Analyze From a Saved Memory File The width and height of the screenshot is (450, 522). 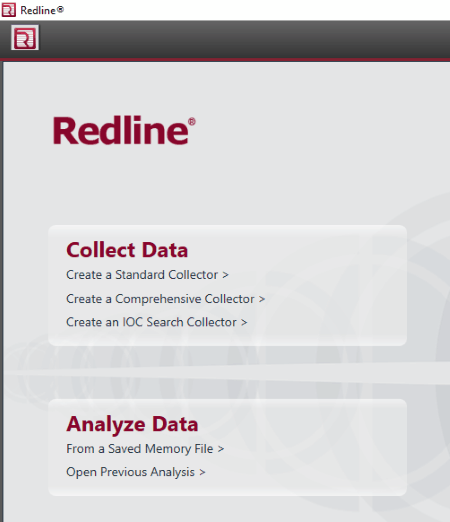145,449
